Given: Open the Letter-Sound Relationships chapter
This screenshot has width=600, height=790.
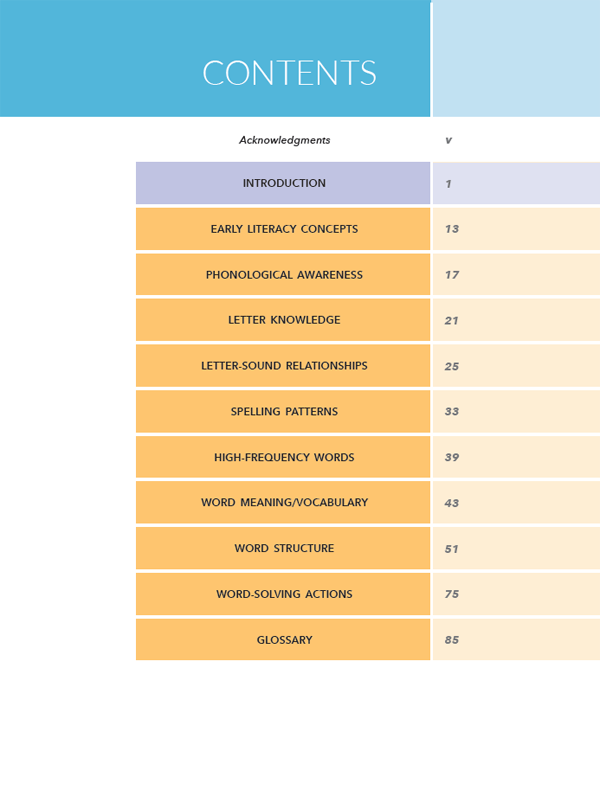Looking at the screenshot, I should point(284,366).
